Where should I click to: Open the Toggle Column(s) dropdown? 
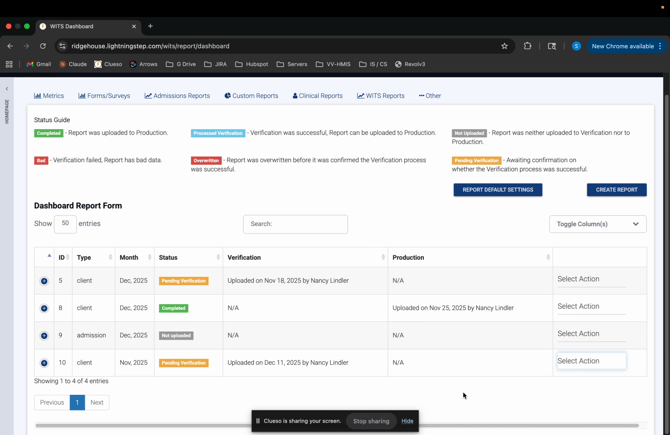pos(597,224)
